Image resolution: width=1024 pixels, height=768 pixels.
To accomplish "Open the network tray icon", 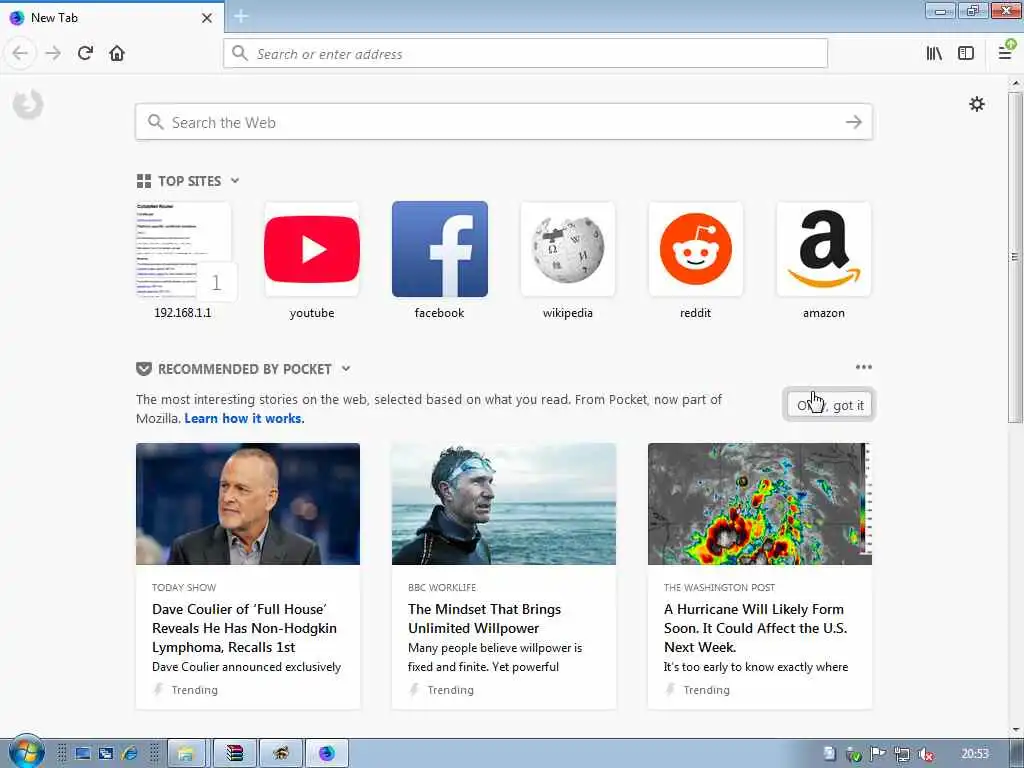I will coord(901,754).
